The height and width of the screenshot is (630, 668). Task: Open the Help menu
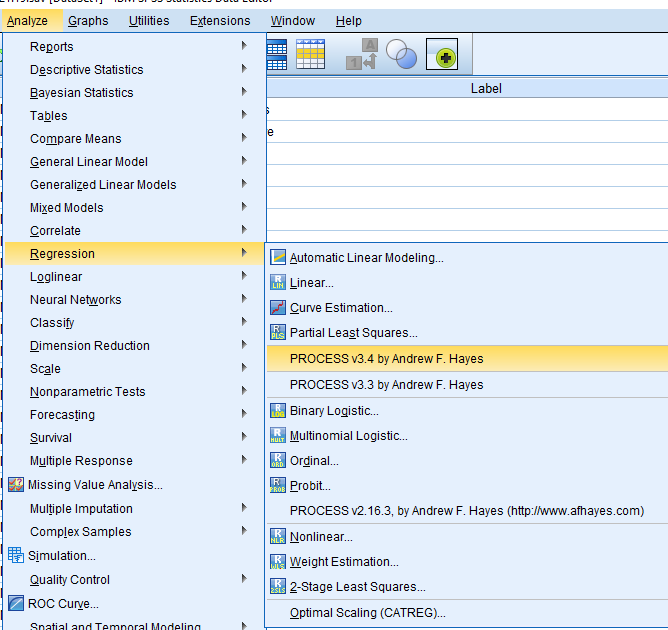tap(348, 20)
